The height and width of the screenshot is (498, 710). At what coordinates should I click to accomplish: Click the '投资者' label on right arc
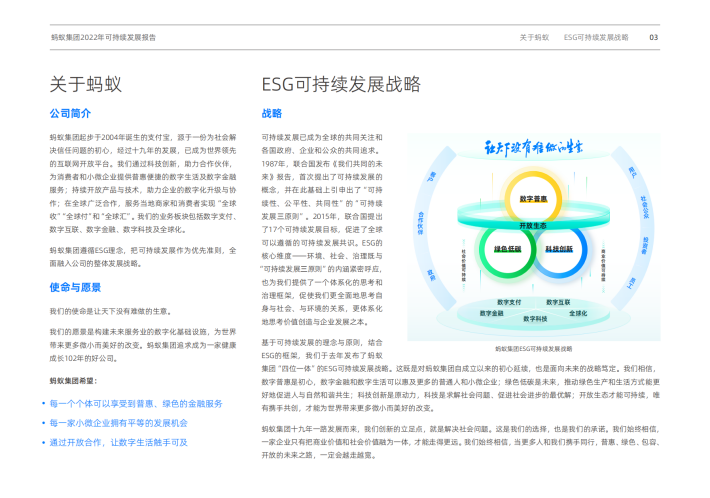(x=645, y=245)
